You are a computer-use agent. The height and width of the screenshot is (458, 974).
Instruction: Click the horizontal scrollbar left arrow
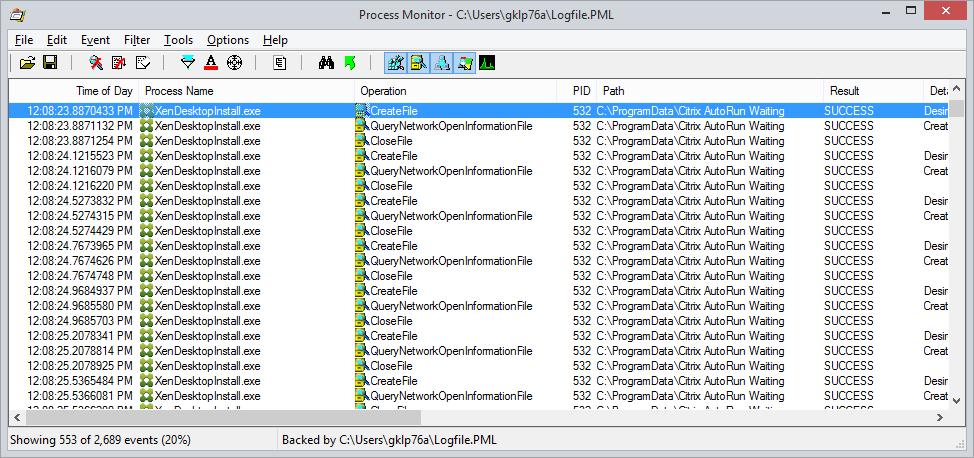click(17, 418)
